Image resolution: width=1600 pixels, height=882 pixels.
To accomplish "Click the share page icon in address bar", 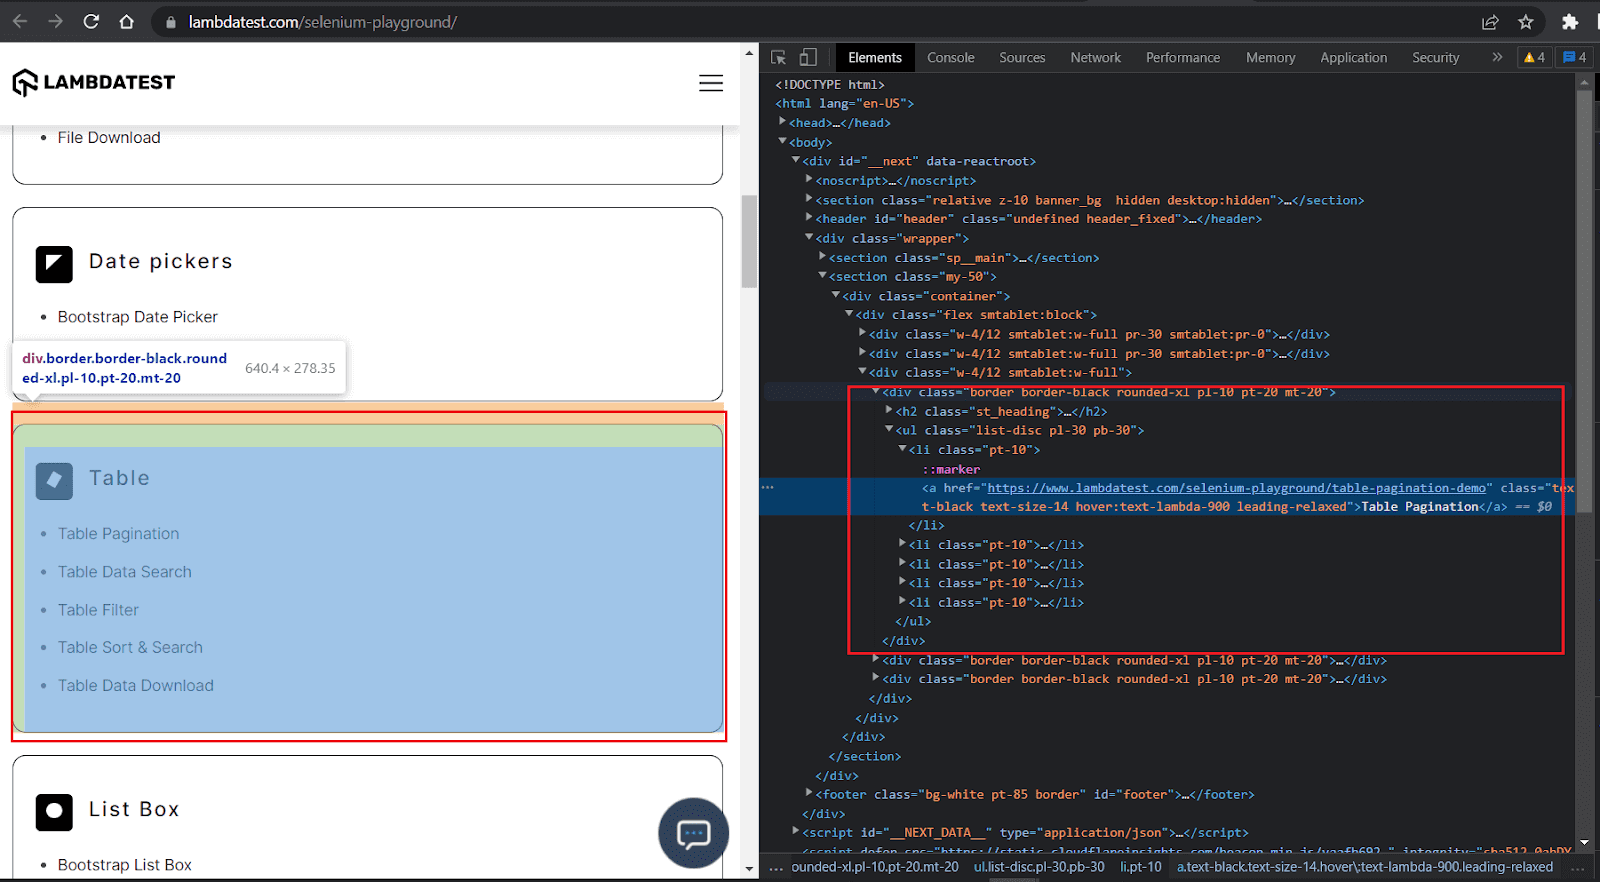I will point(1490,22).
